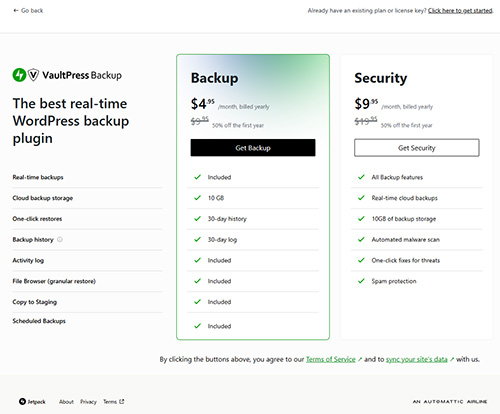
Task: Open the Terms footer link
Action: 110,402
